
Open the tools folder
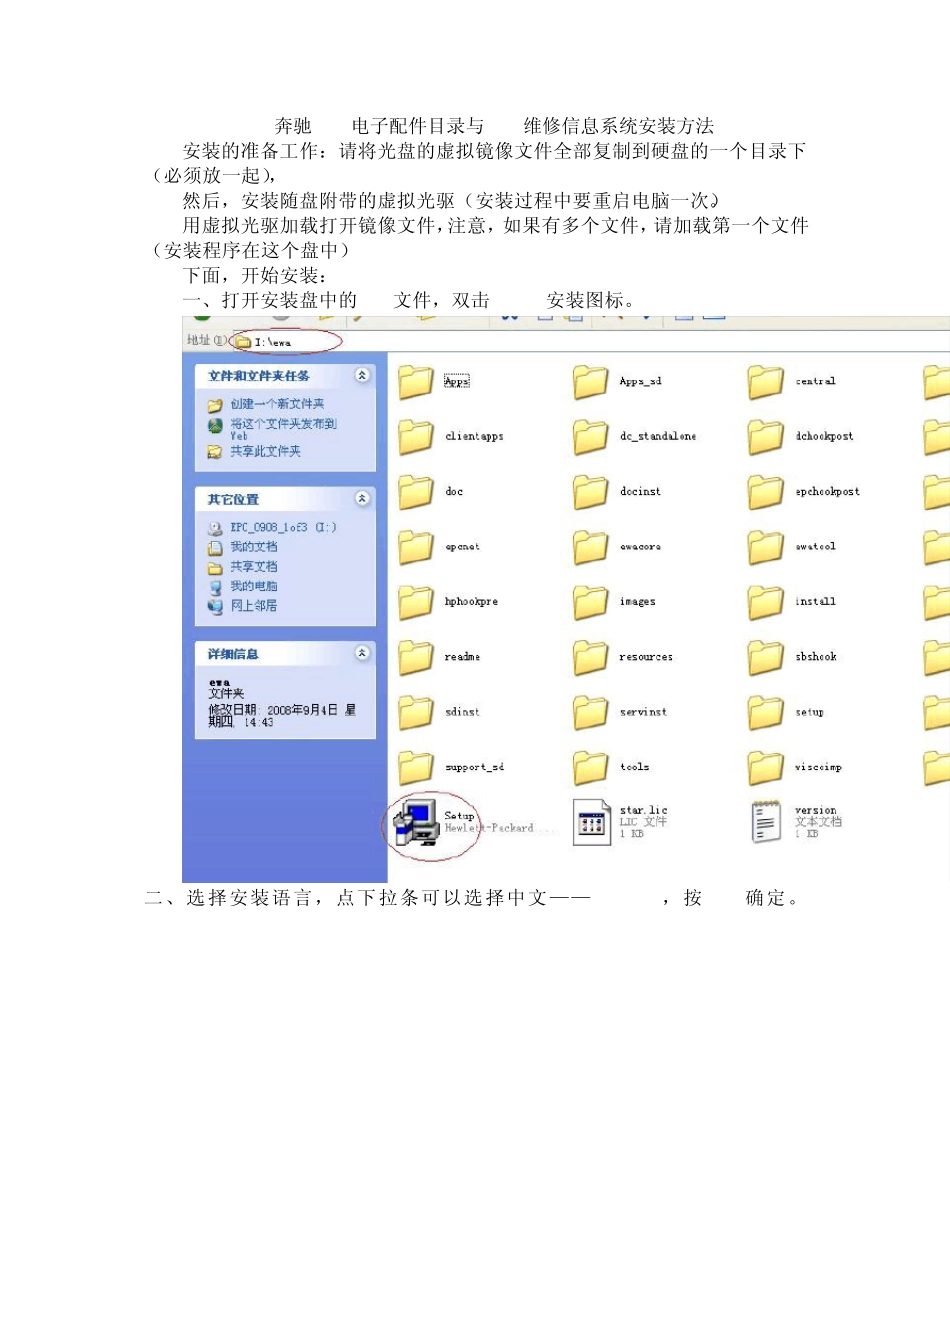611,767
